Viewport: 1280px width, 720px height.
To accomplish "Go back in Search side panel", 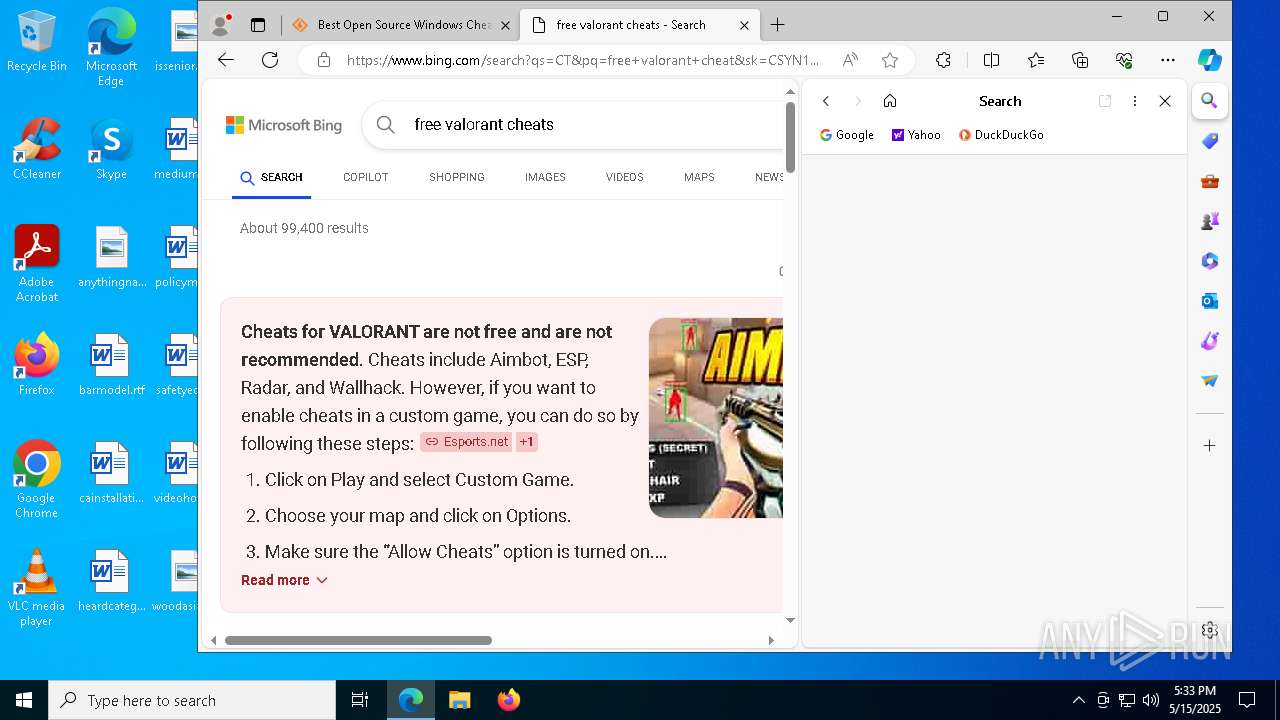I will tap(826, 101).
